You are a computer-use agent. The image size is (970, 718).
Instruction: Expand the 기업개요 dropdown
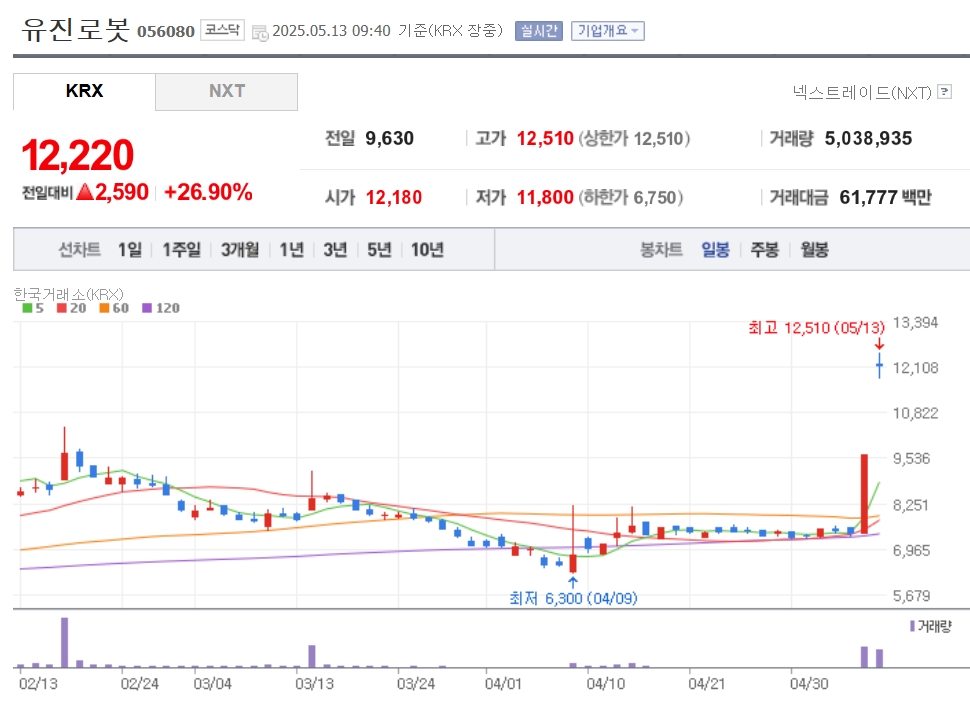pos(608,31)
